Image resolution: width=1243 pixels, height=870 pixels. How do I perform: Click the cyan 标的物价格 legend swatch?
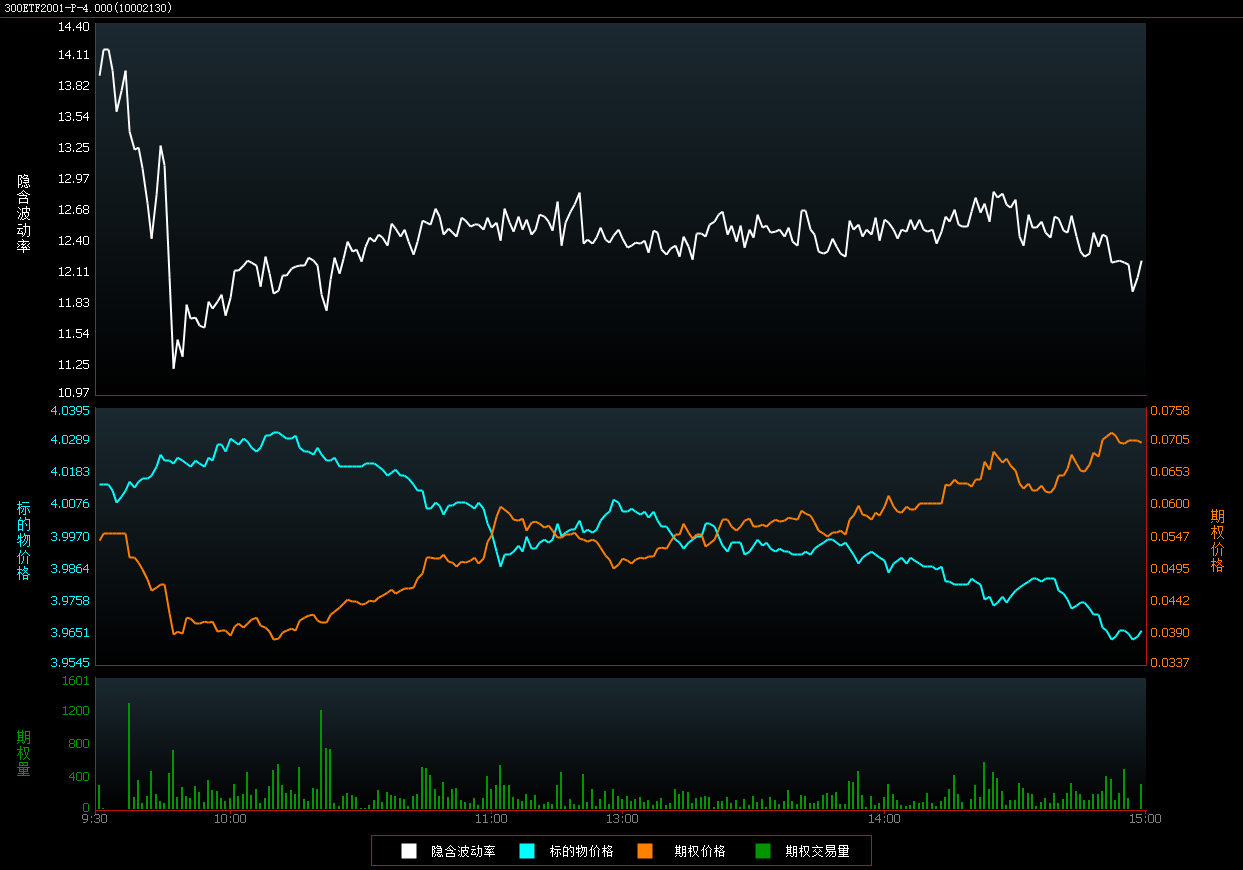(527, 851)
